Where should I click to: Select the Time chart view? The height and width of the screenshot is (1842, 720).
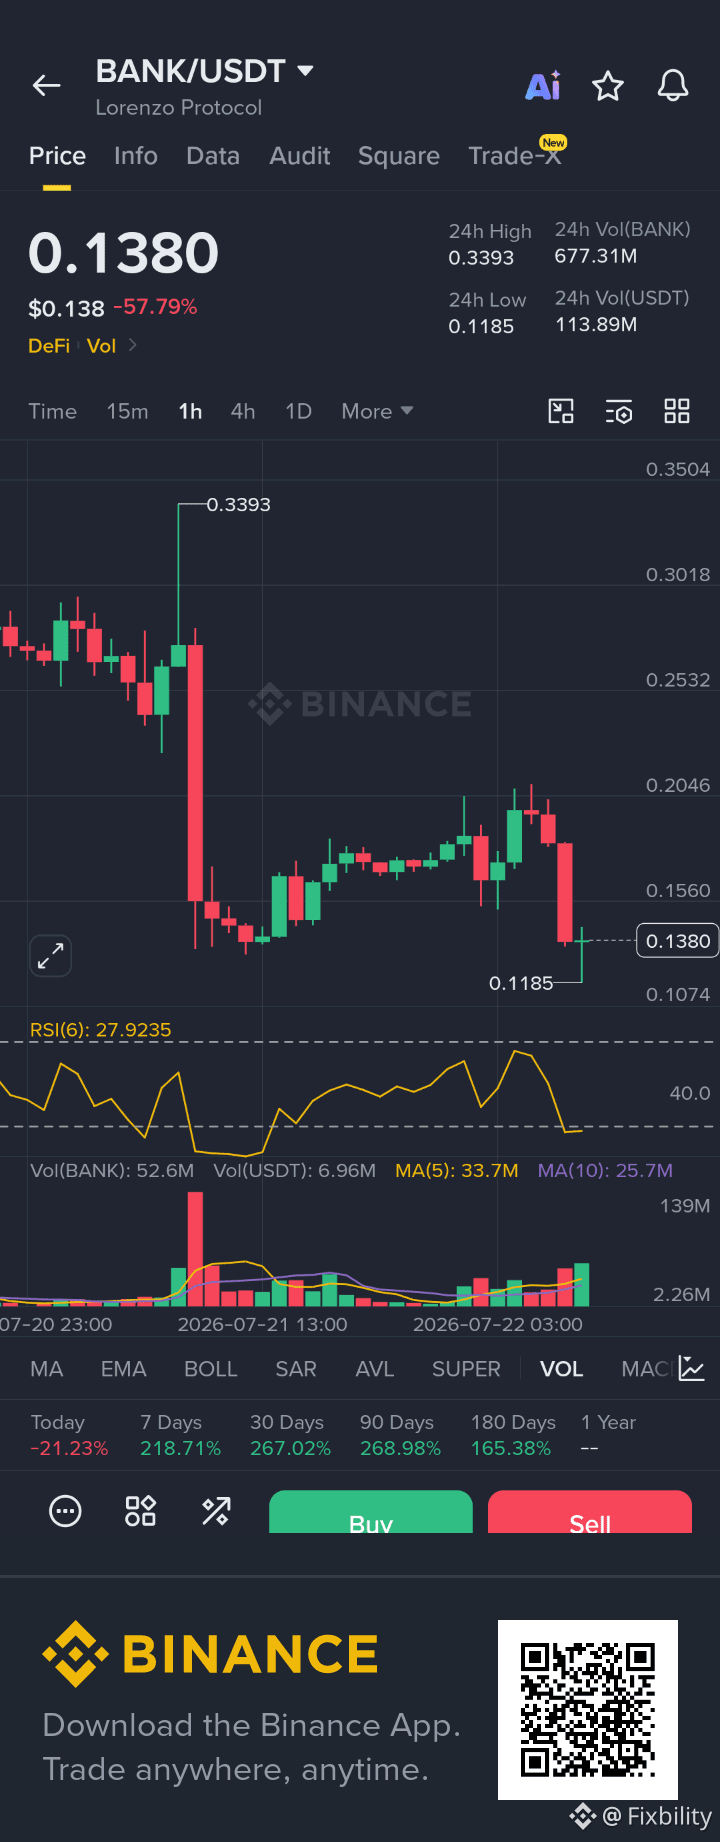pyautogui.click(x=53, y=411)
